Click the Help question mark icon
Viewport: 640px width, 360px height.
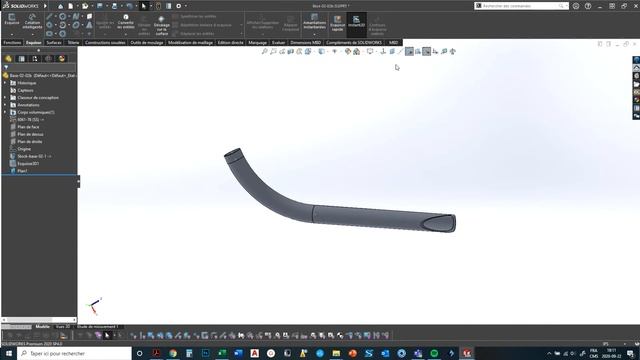point(588,6)
